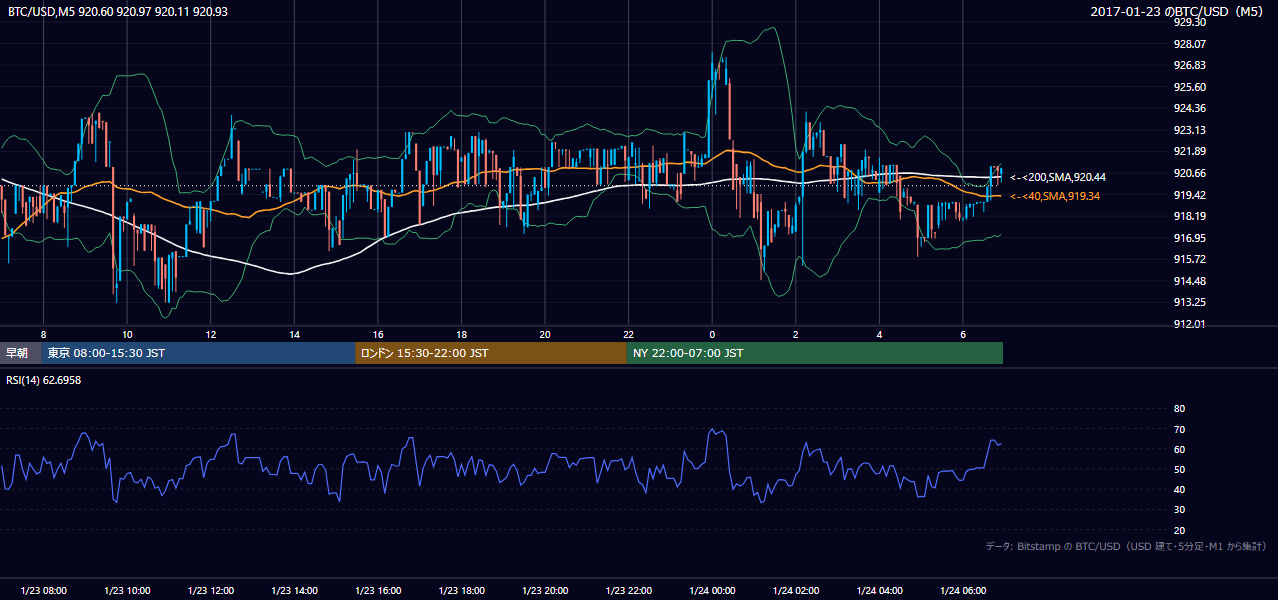Click the 926.83 price axis label
Screen dimensions: 1278x600
[1189, 65]
